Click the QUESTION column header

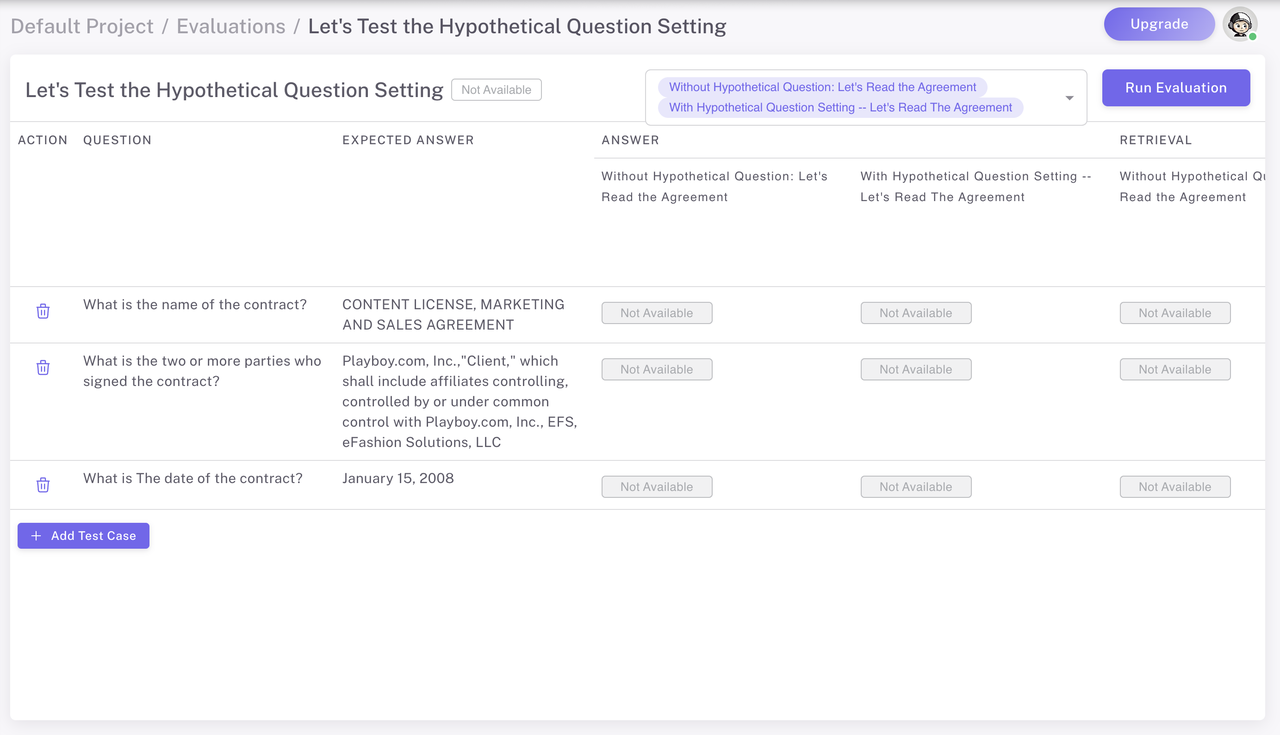point(117,140)
